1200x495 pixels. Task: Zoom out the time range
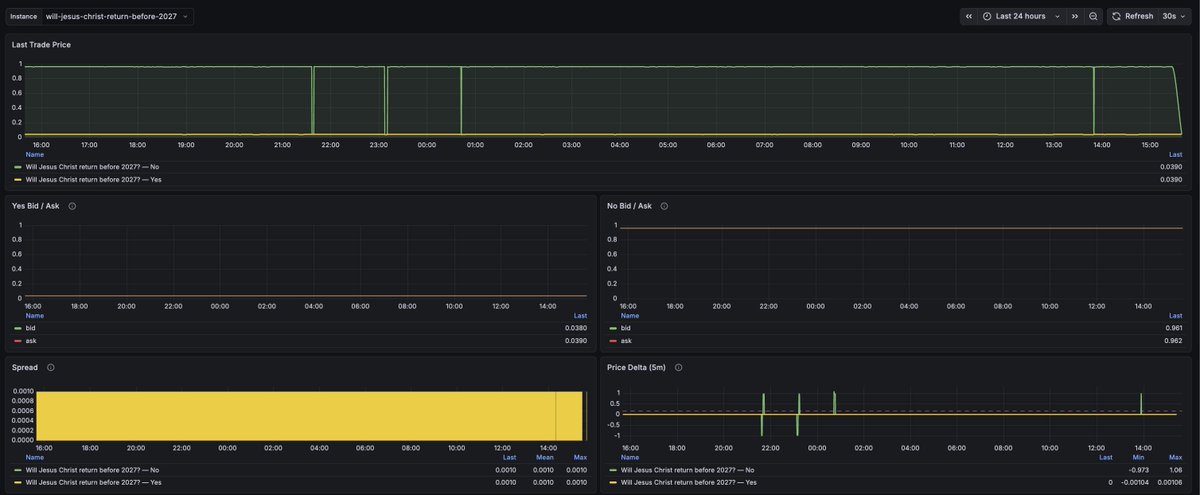1093,16
